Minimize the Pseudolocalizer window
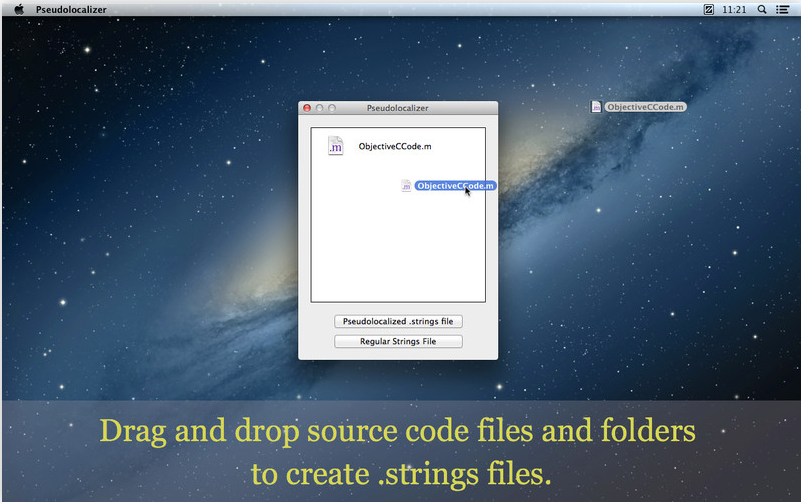The height and width of the screenshot is (502, 801). 319,108
